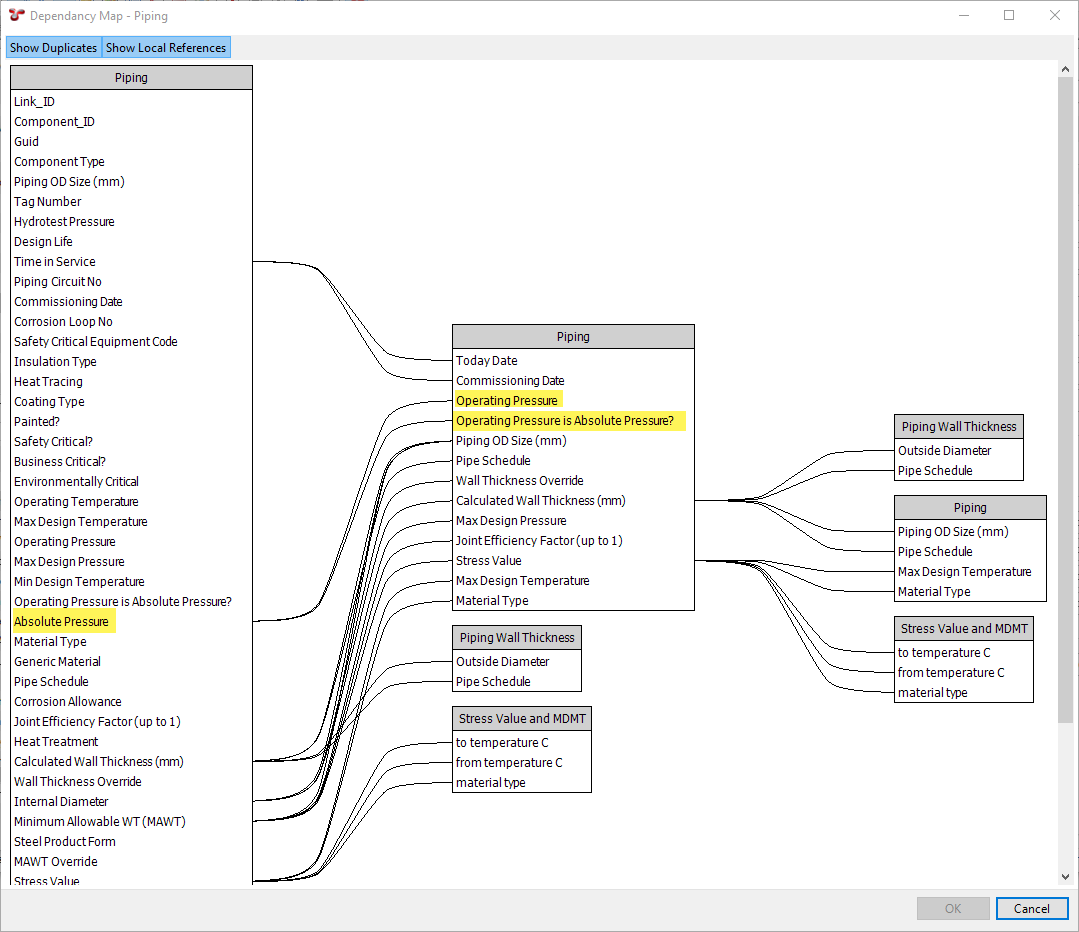
Task: Select the Heat Tracing field
Action: click(x=48, y=381)
